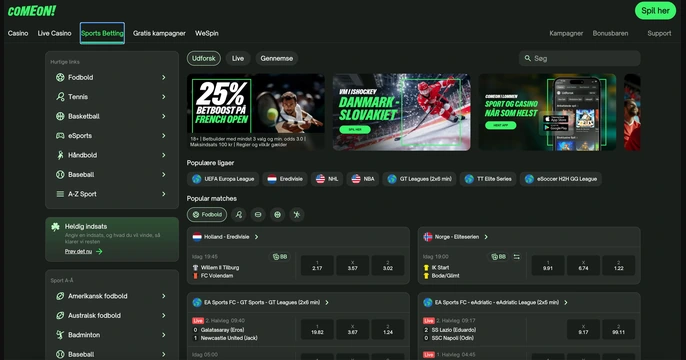Open Gratis kampagner tab
The image size is (686, 360).
[159, 33]
